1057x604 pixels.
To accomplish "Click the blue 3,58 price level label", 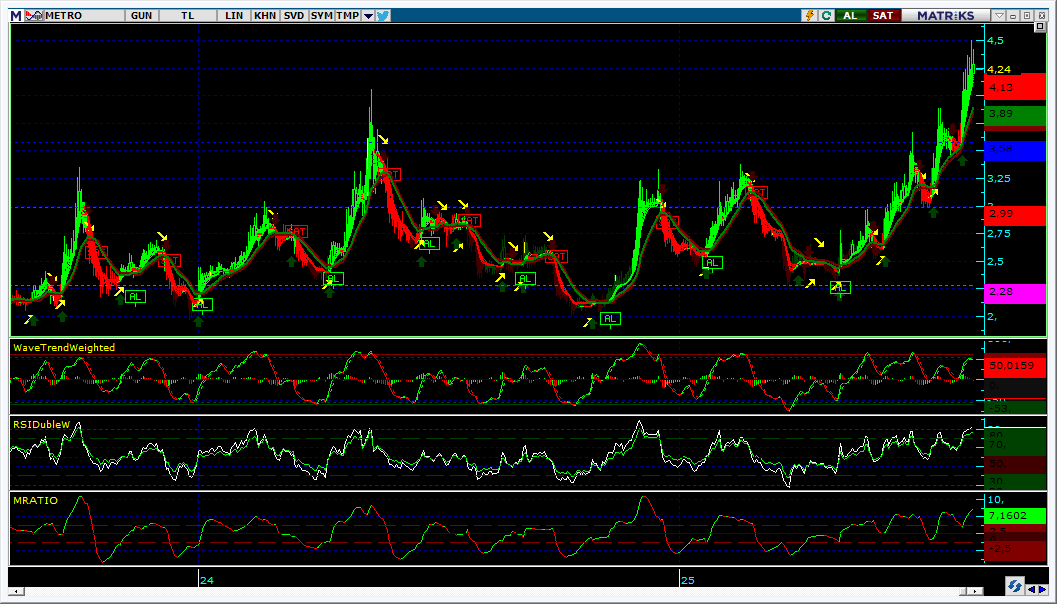I will [x=1016, y=149].
